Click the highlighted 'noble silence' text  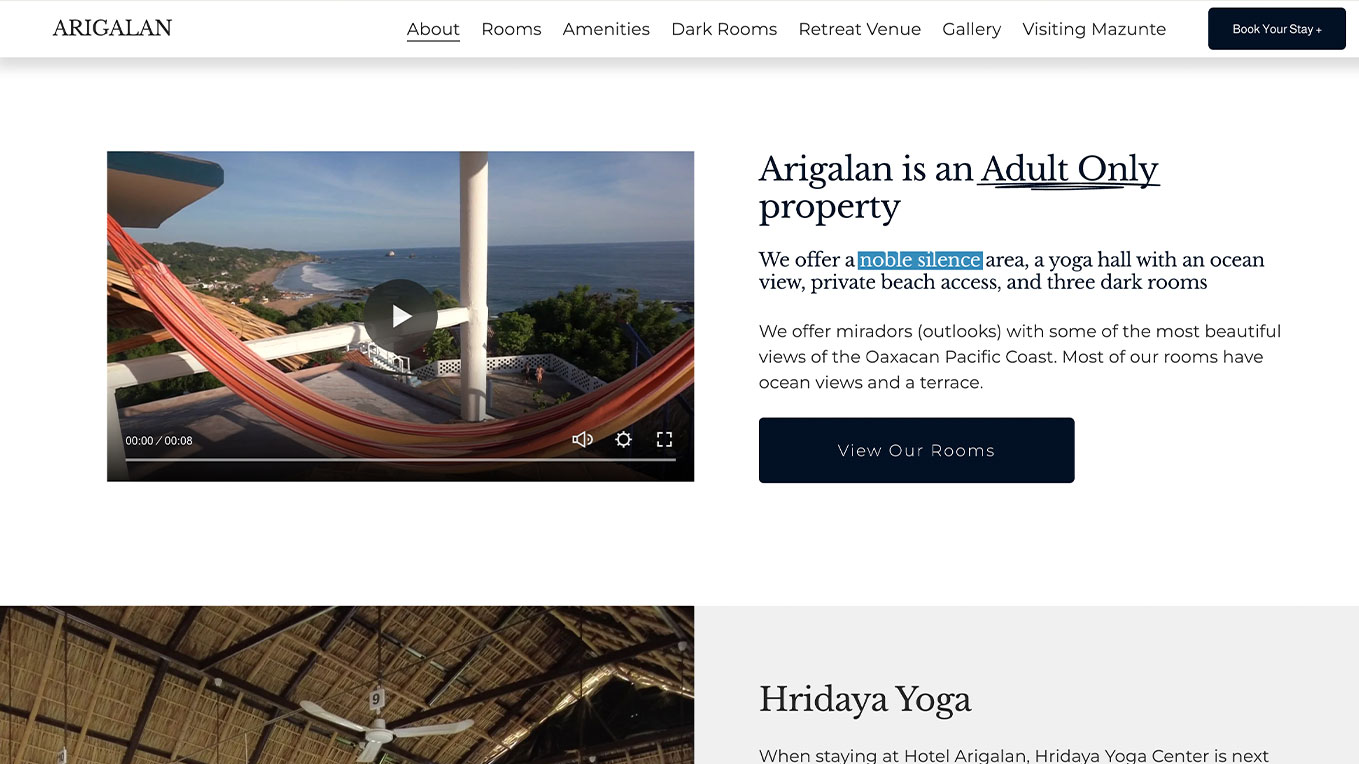pyautogui.click(x=920, y=260)
